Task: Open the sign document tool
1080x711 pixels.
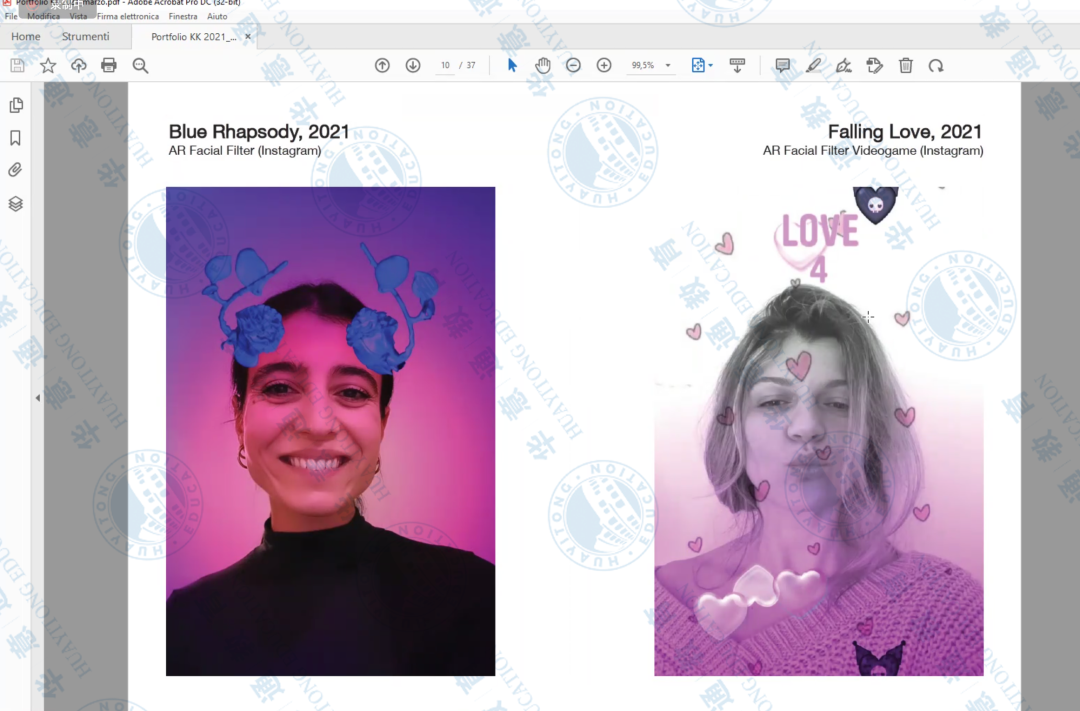Action: pyautogui.click(x=844, y=65)
